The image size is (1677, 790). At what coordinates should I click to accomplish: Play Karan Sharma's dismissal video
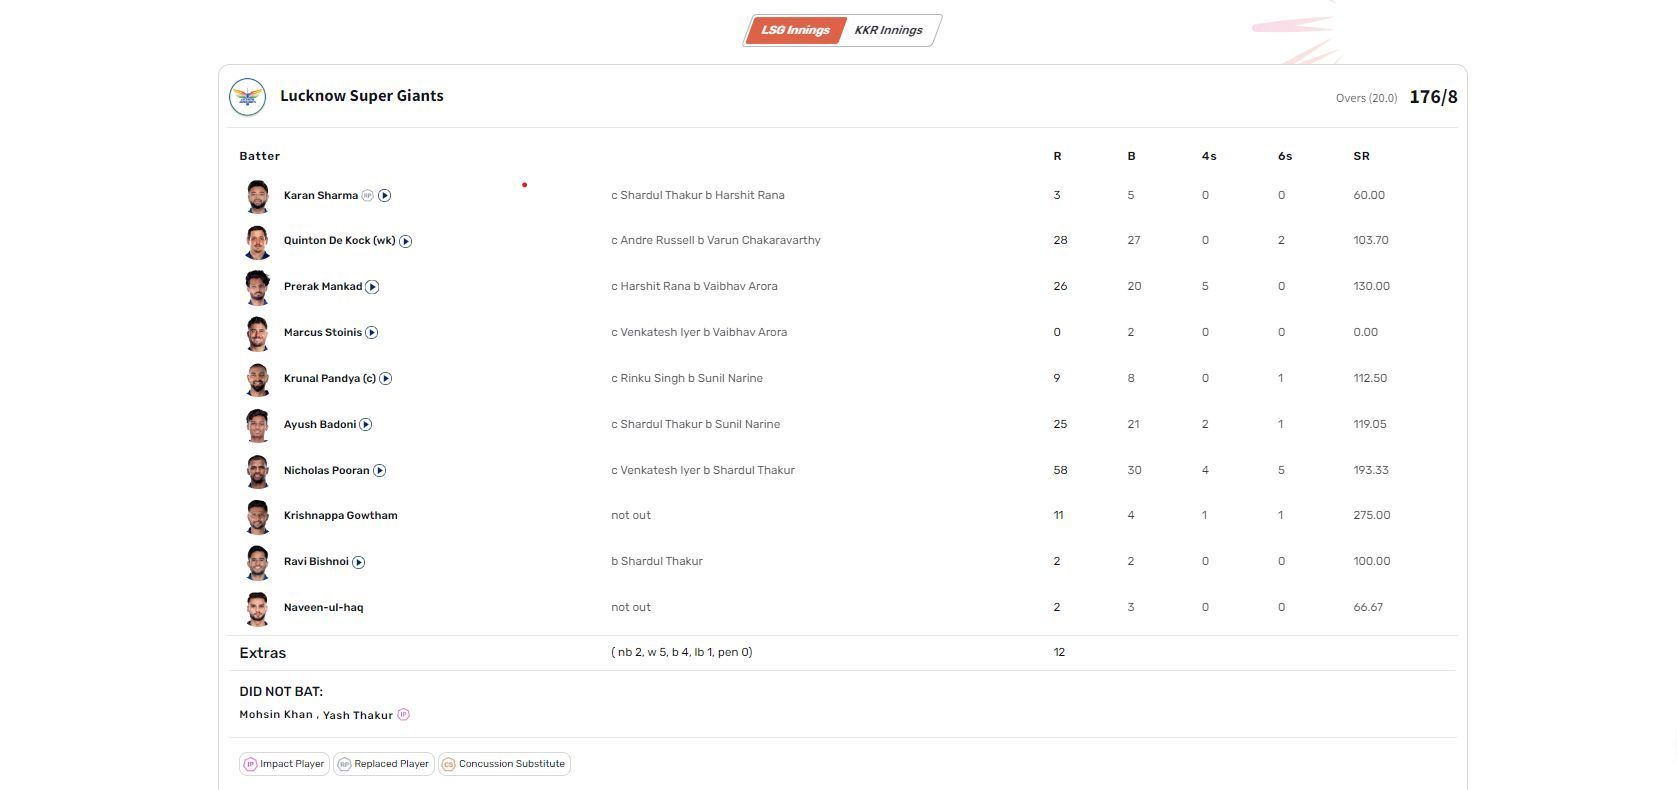tap(385, 196)
